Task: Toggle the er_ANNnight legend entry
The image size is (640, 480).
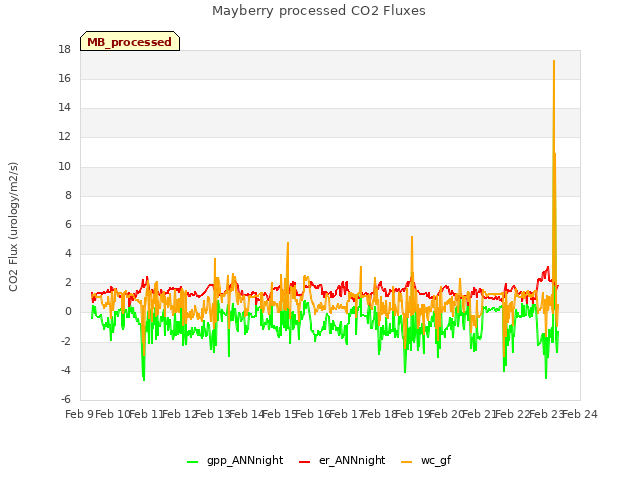Action: [342, 460]
